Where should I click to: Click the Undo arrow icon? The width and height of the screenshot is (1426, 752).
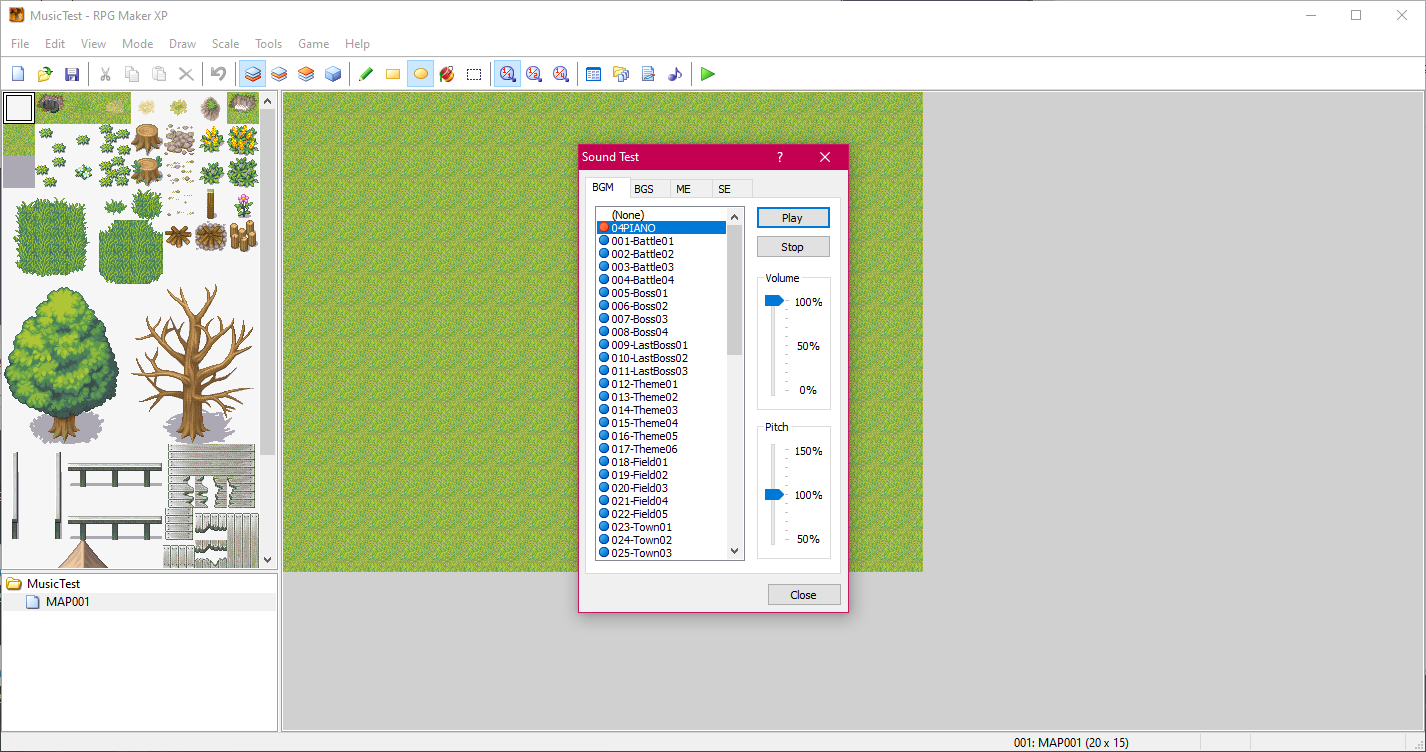click(218, 74)
